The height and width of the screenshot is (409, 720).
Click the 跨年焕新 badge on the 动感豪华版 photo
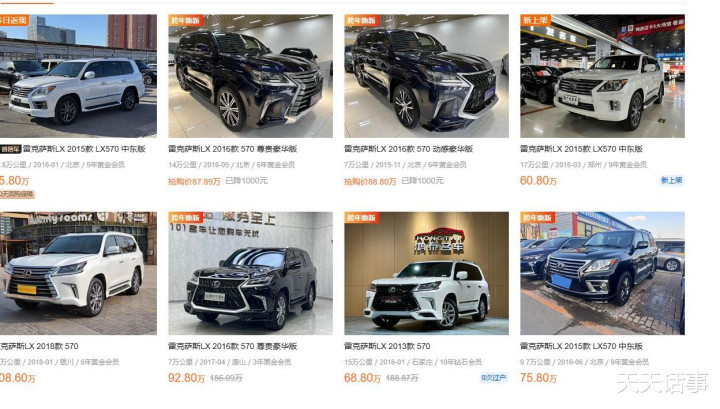(361, 20)
